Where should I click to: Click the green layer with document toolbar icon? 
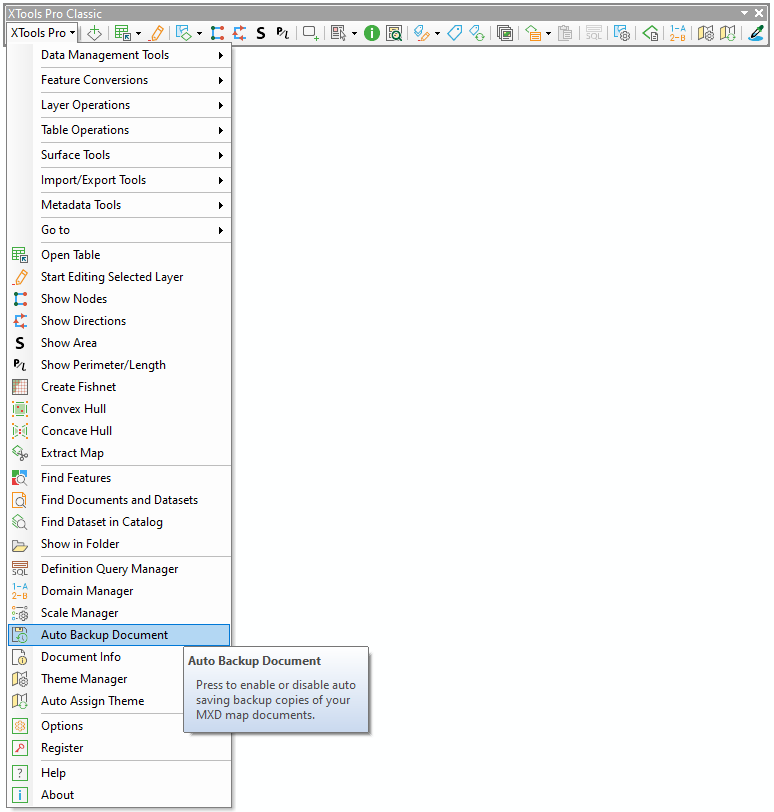click(x=650, y=33)
